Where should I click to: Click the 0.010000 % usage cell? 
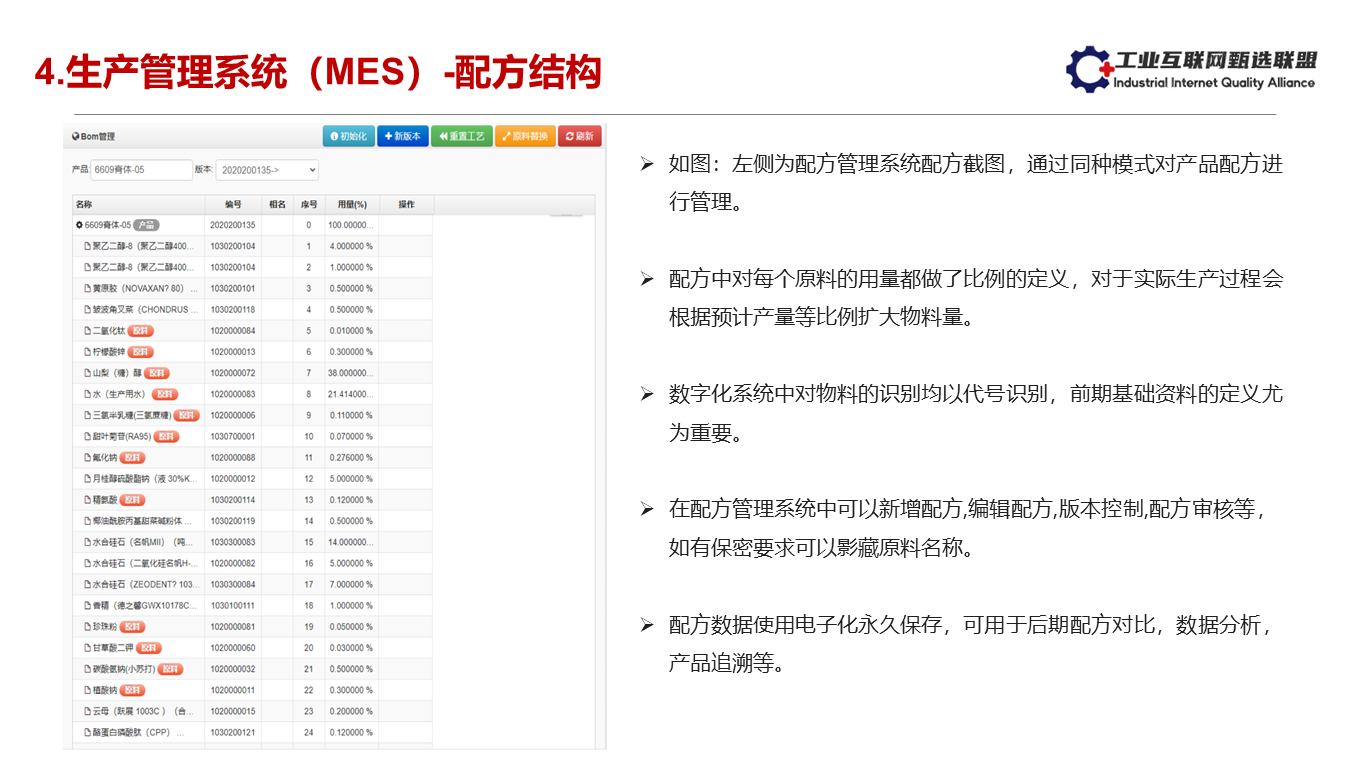pos(351,331)
